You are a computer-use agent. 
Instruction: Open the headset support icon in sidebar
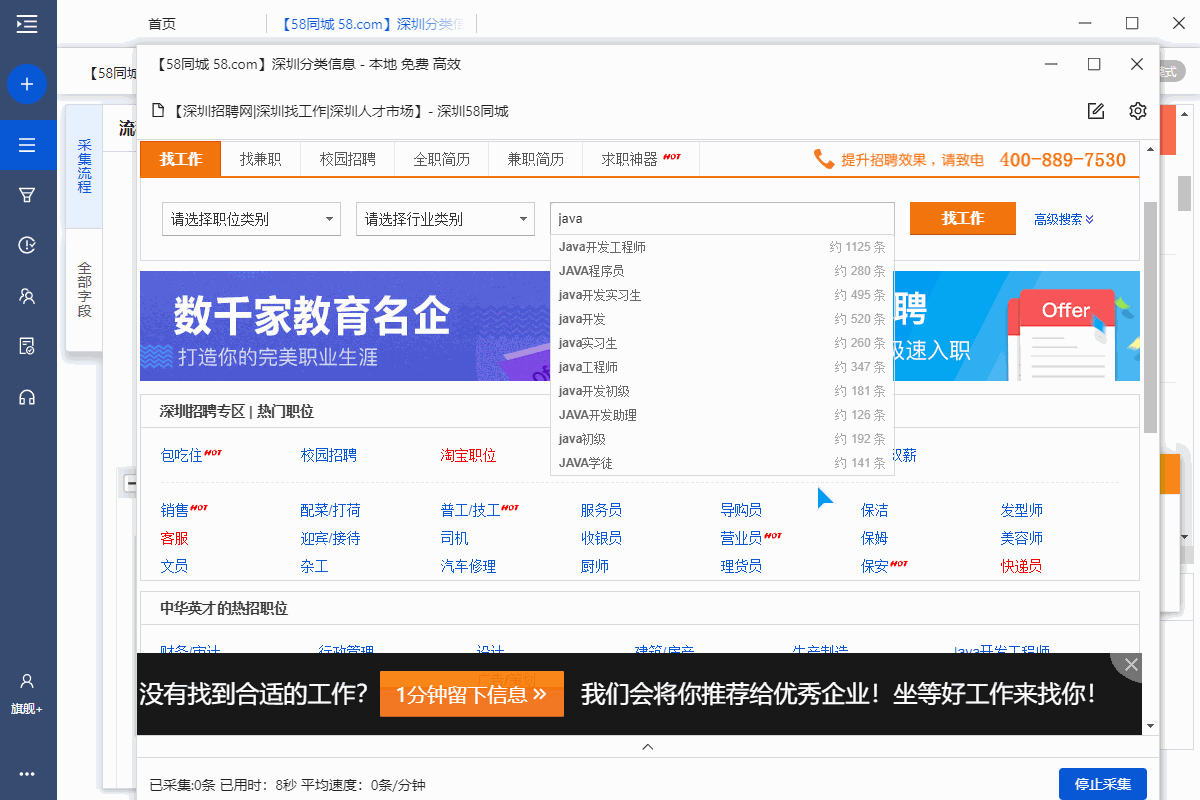pos(27,398)
